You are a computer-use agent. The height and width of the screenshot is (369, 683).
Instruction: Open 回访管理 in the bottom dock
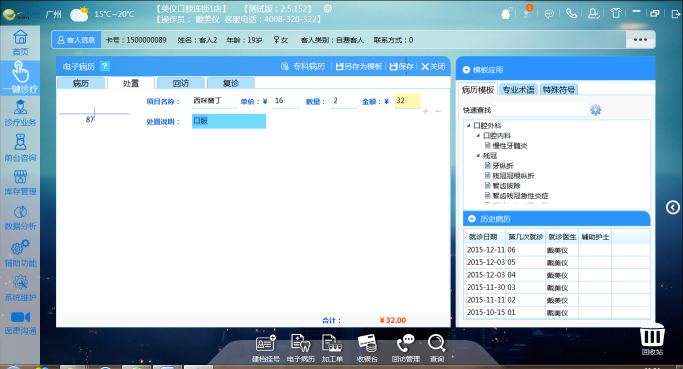pos(406,348)
